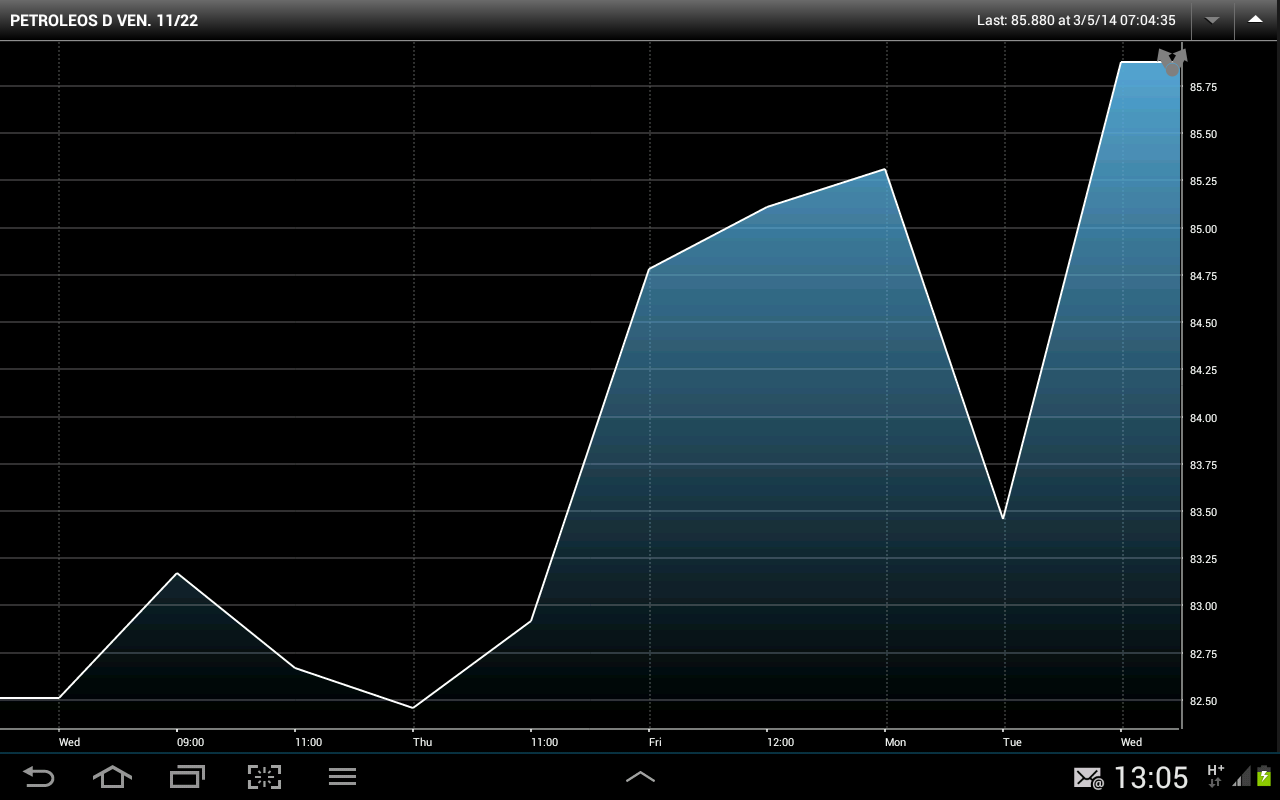Image resolution: width=1280 pixels, height=800 pixels.
Task: Open the three-line menu icon
Action: [x=343, y=776]
